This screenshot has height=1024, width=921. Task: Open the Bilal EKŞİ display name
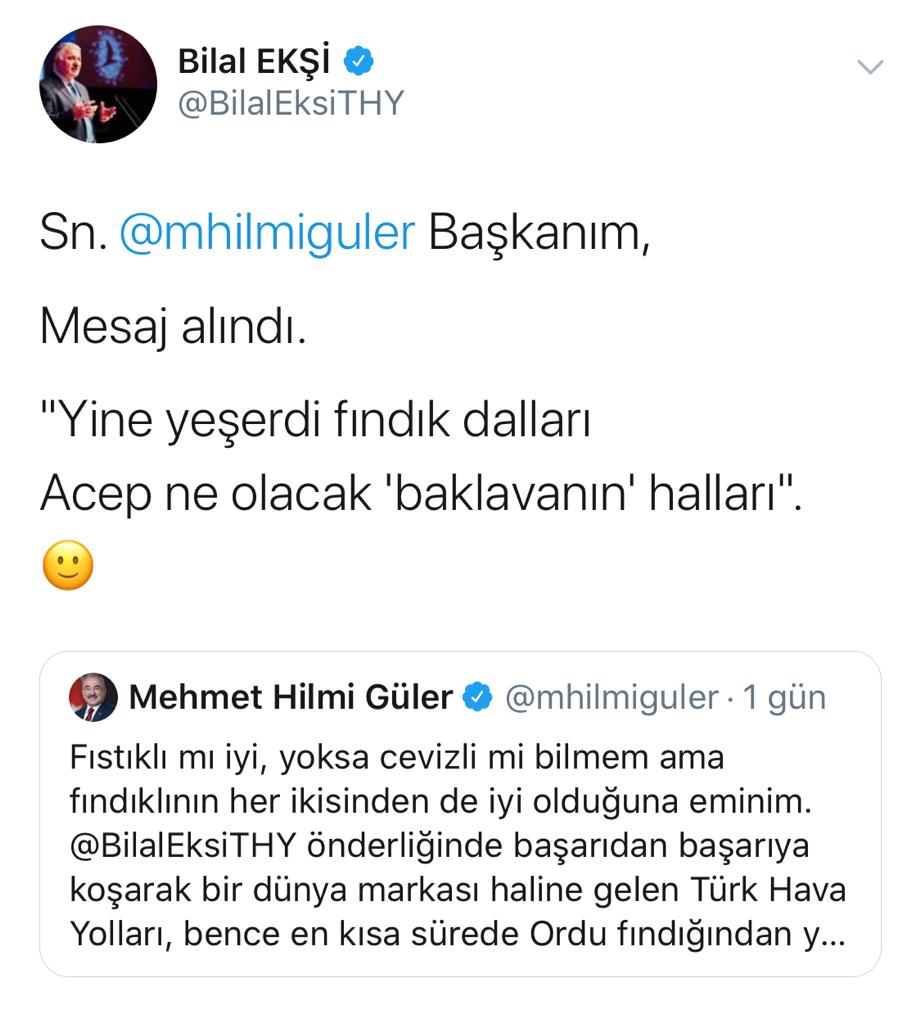[x=255, y=62]
